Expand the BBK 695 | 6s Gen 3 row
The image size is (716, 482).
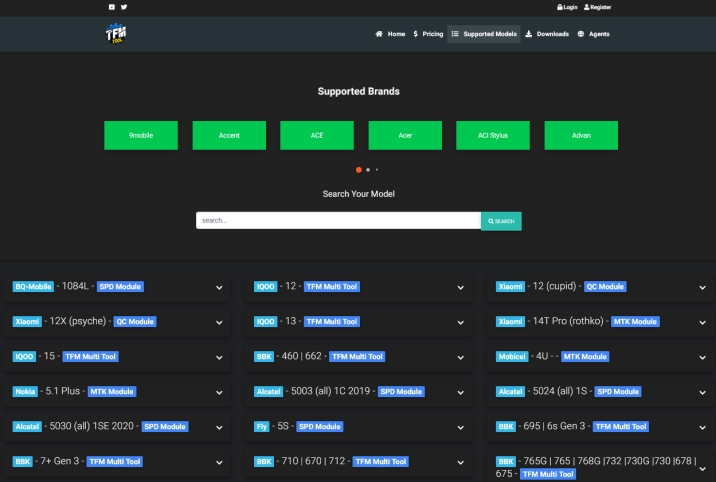[x=600, y=427]
